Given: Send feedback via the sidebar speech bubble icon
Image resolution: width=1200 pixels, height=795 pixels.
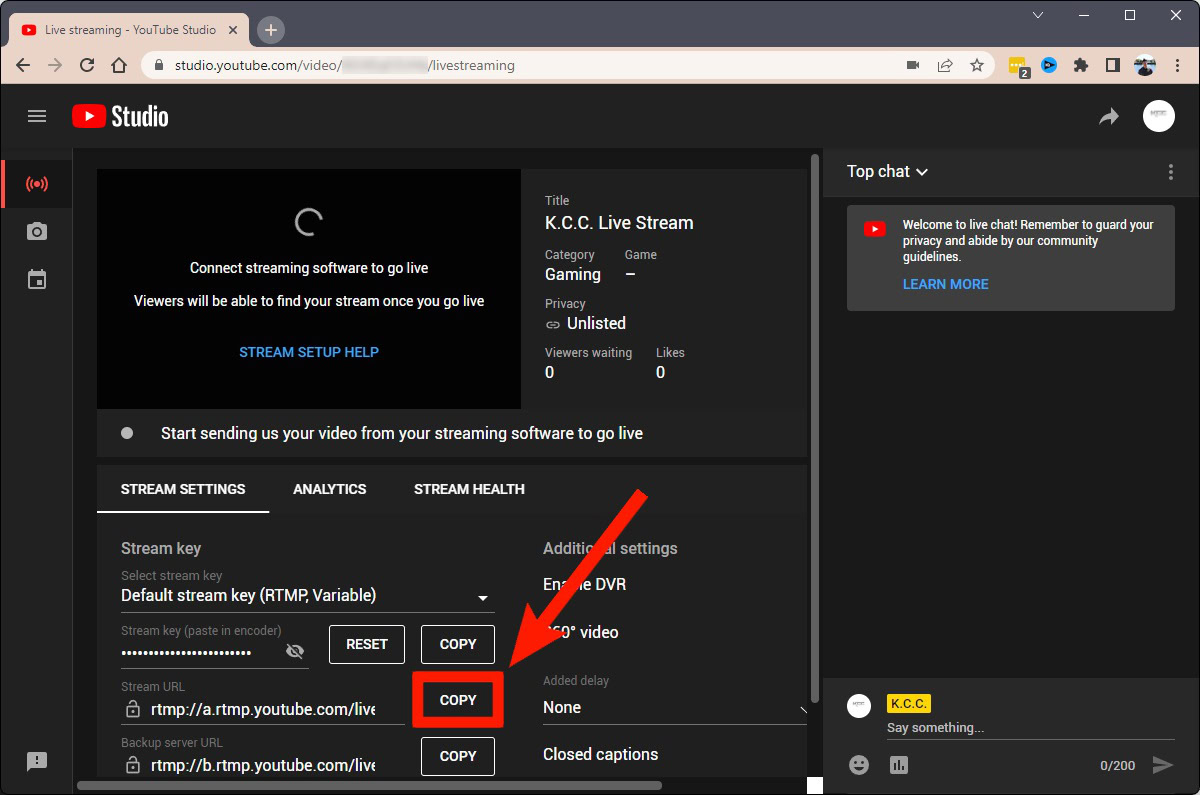Looking at the screenshot, I should [x=37, y=762].
